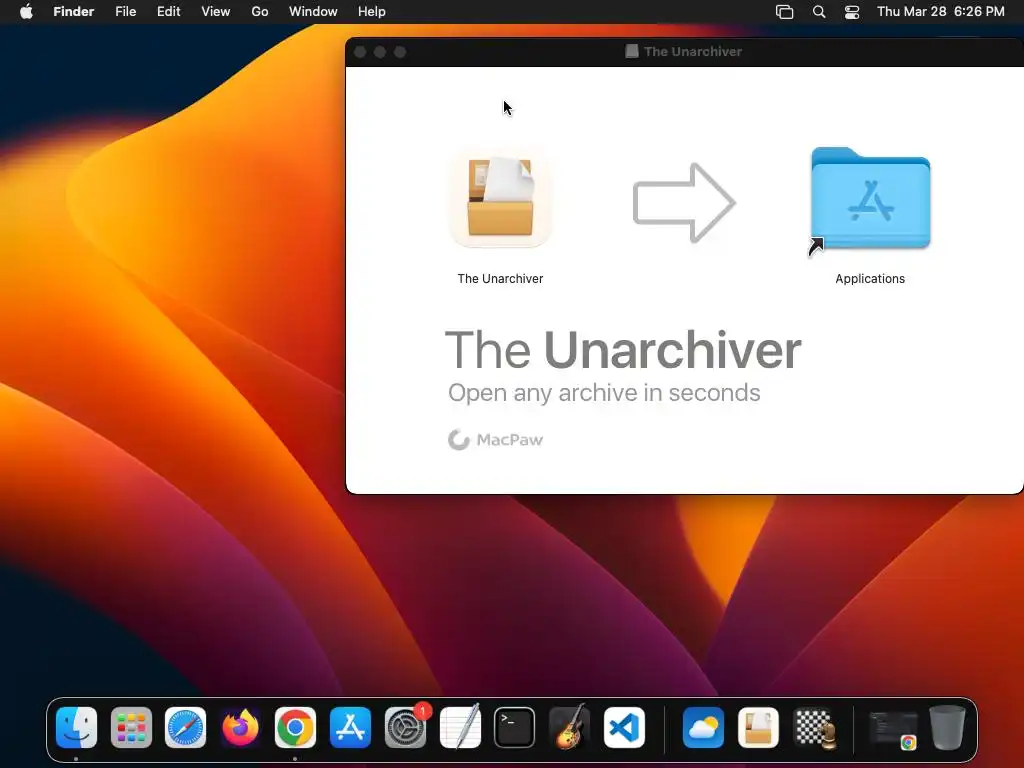Launch Safari from the Dock
This screenshot has width=1024, height=768.
pyautogui.click(x=185, y=728)
